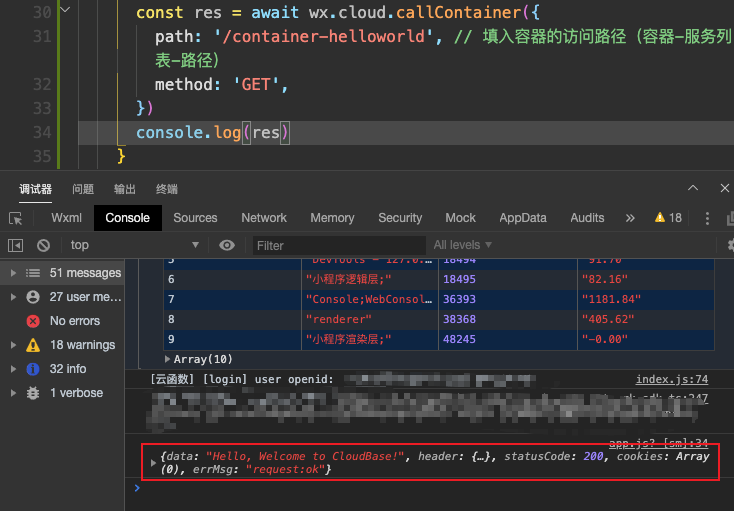Viewport: 734px width, 511px height.
Task: Switch to the Sources tab
Action: pyautogui.click(x=195, y=218)
